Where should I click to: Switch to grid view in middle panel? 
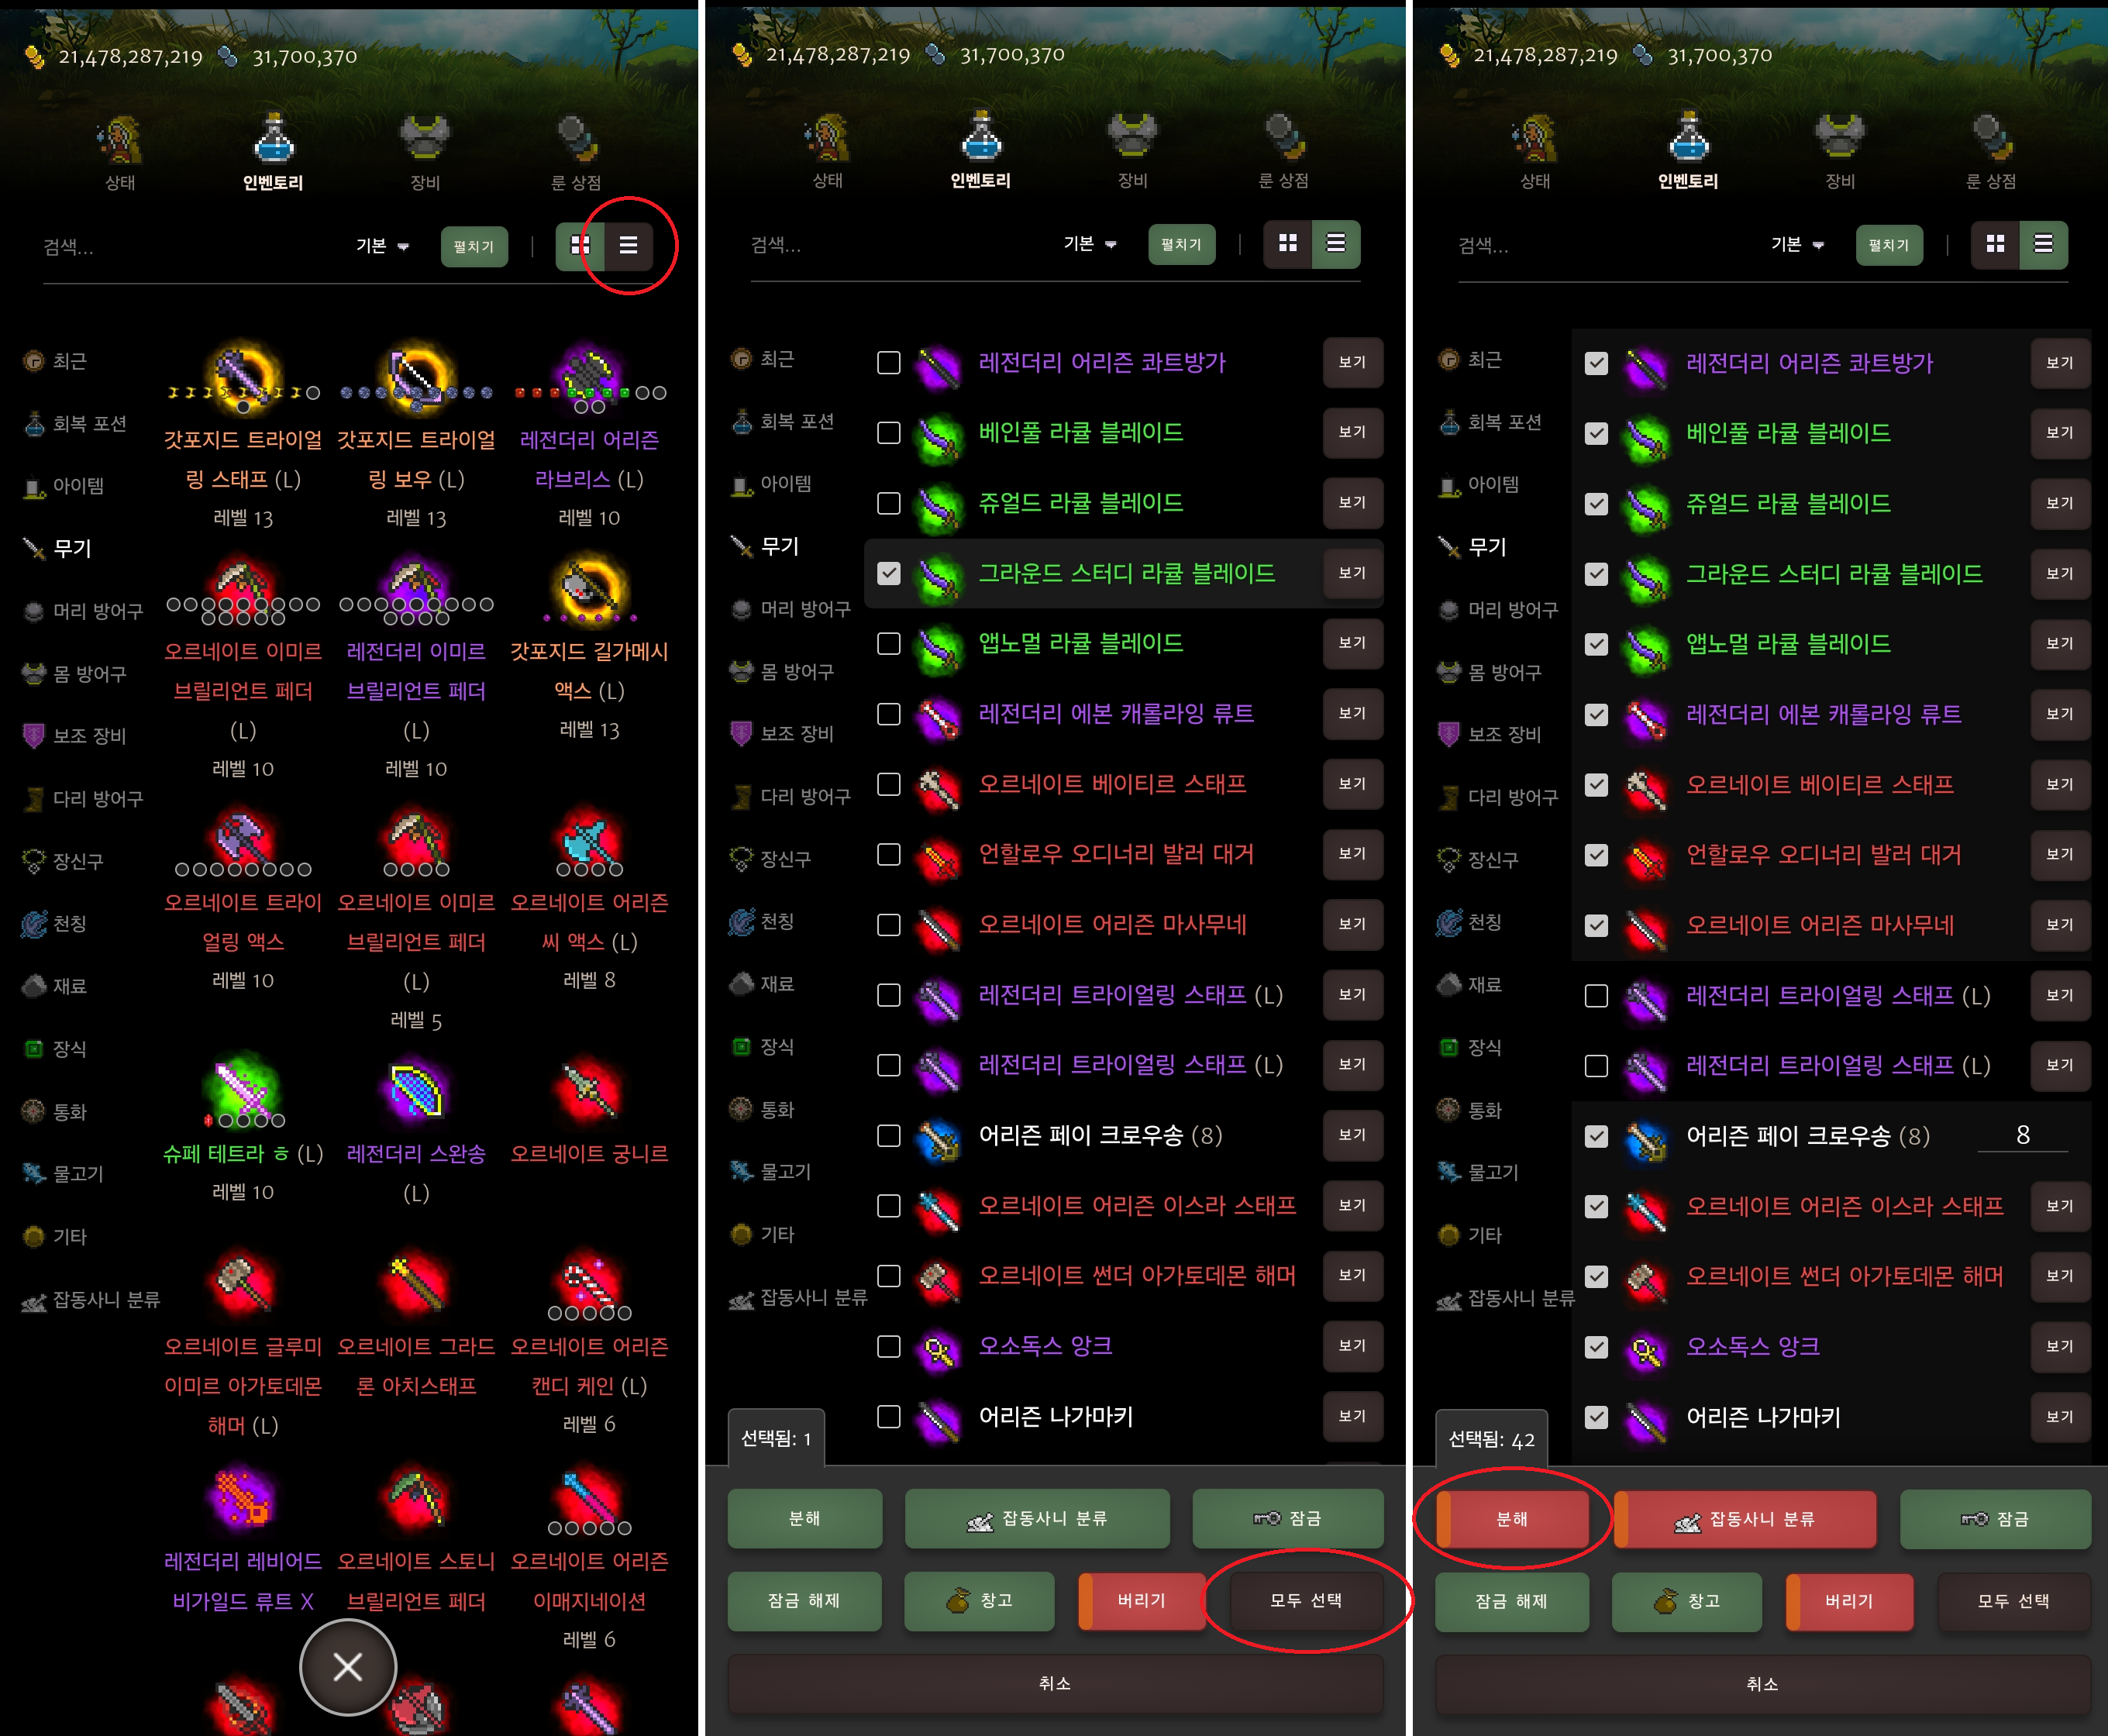click(1288, 244)
